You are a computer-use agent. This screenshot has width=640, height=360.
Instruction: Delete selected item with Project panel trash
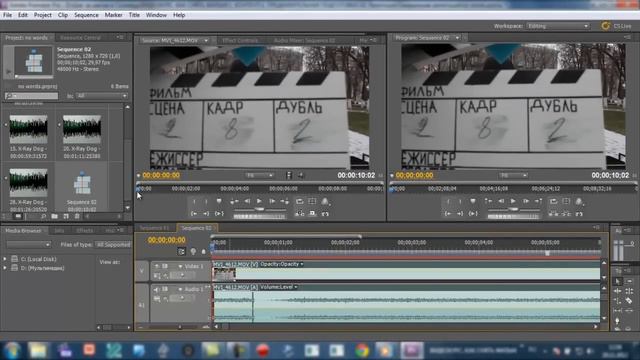click(x=77, y=216)
